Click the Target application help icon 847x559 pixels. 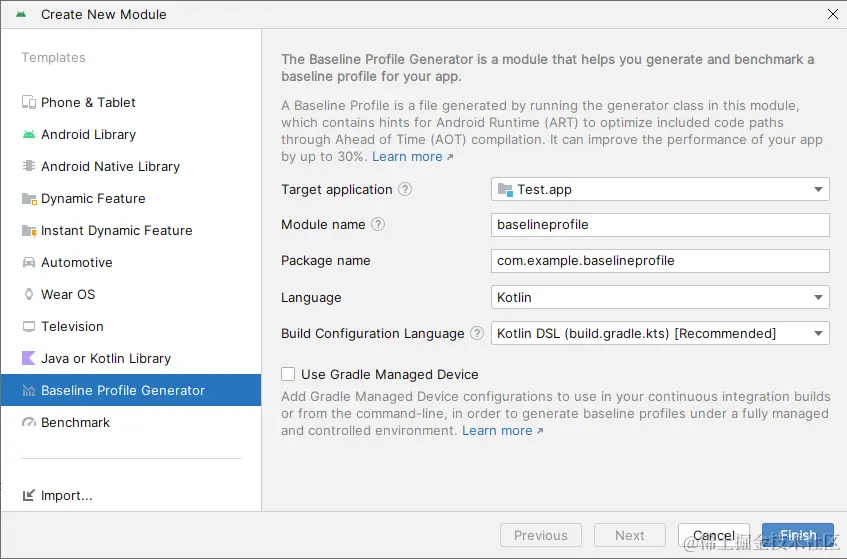click(405, 189)
